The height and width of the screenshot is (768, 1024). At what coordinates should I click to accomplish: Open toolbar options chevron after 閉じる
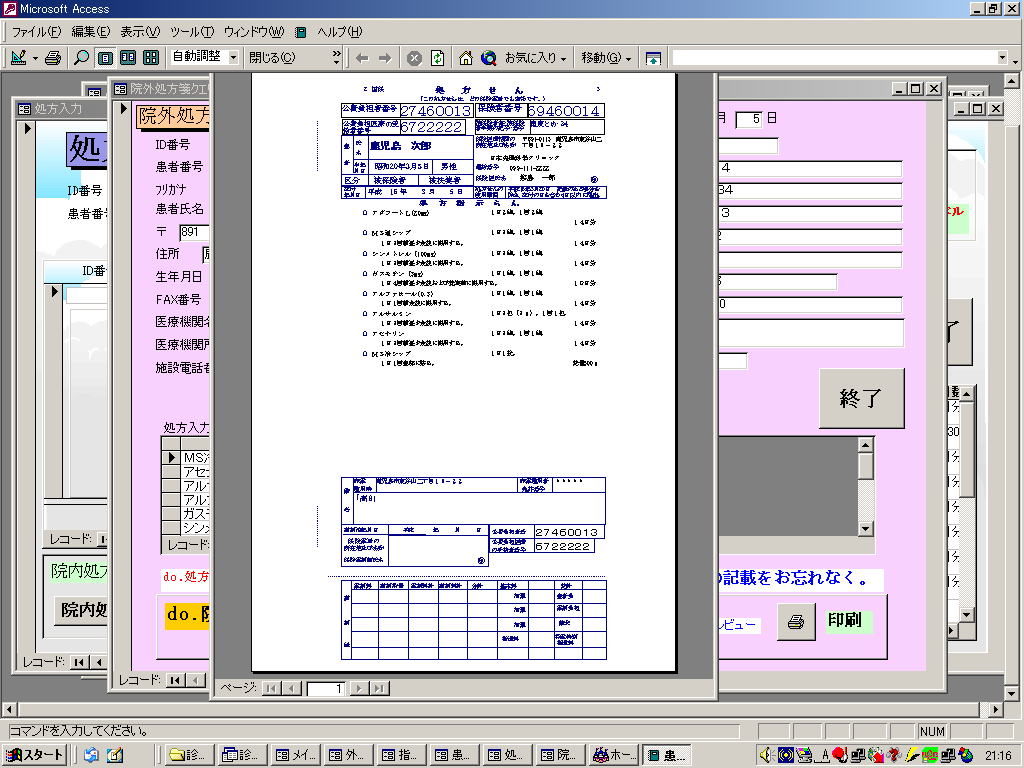[336, 57]
